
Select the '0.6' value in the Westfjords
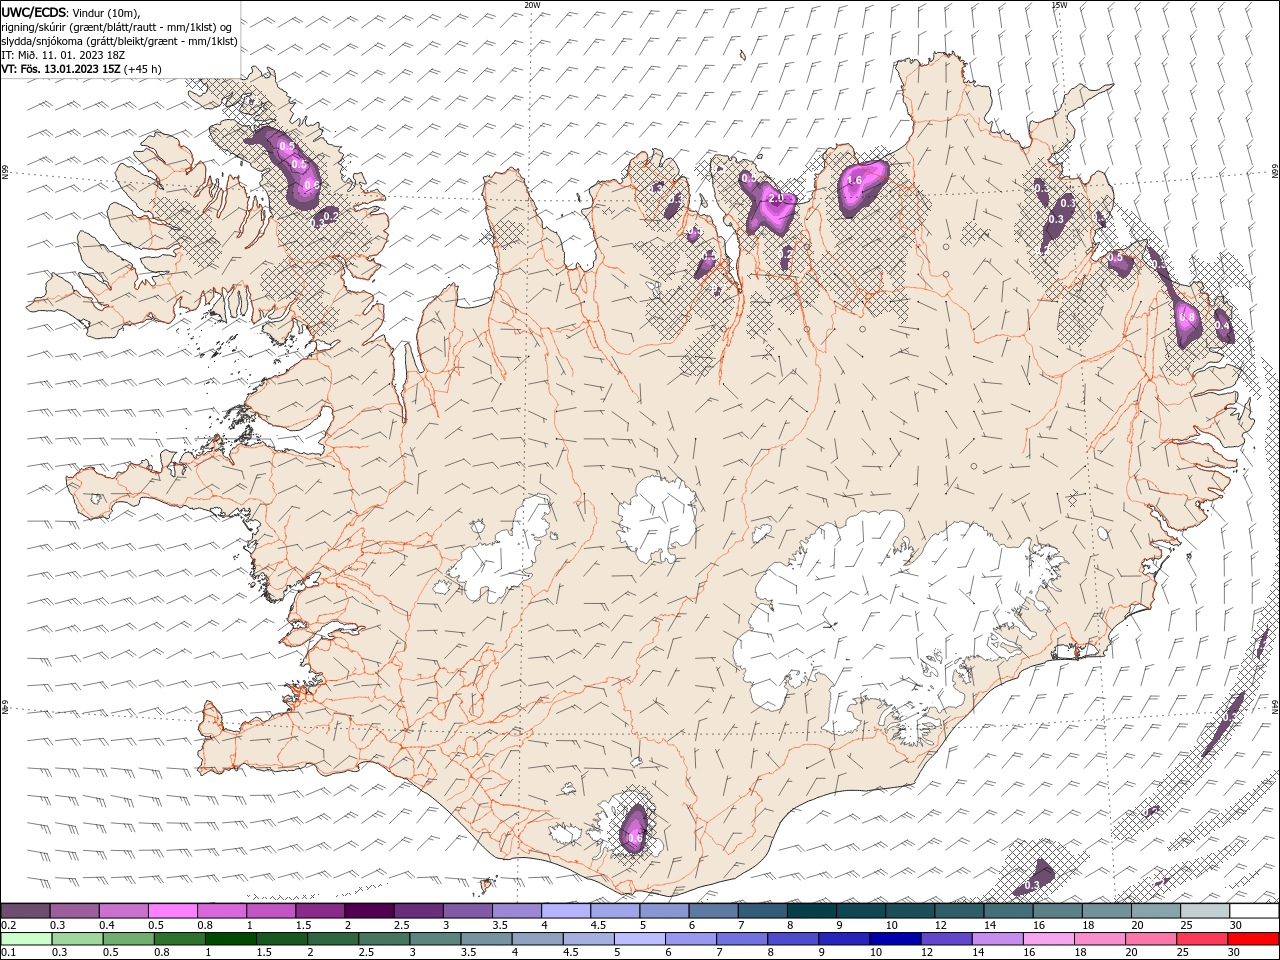click(x=311, y=185)
